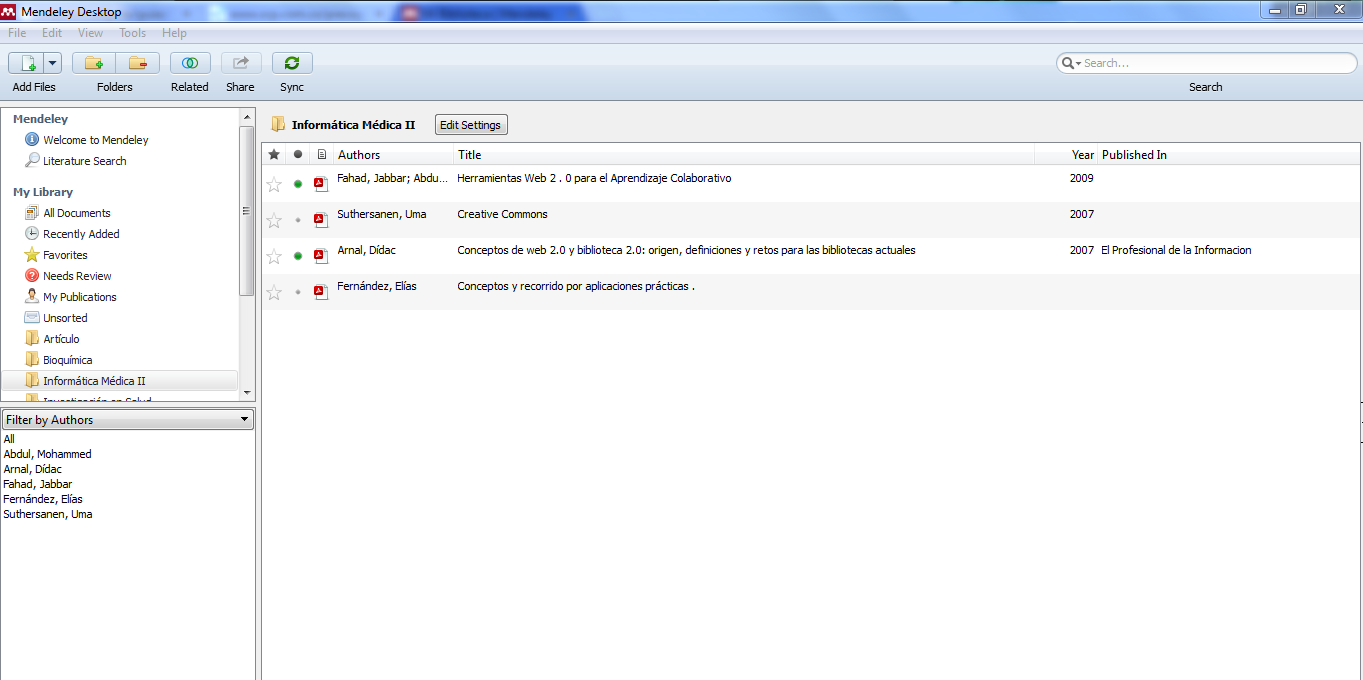Filter by author Fahad, Jabbar

coord(37,484)
